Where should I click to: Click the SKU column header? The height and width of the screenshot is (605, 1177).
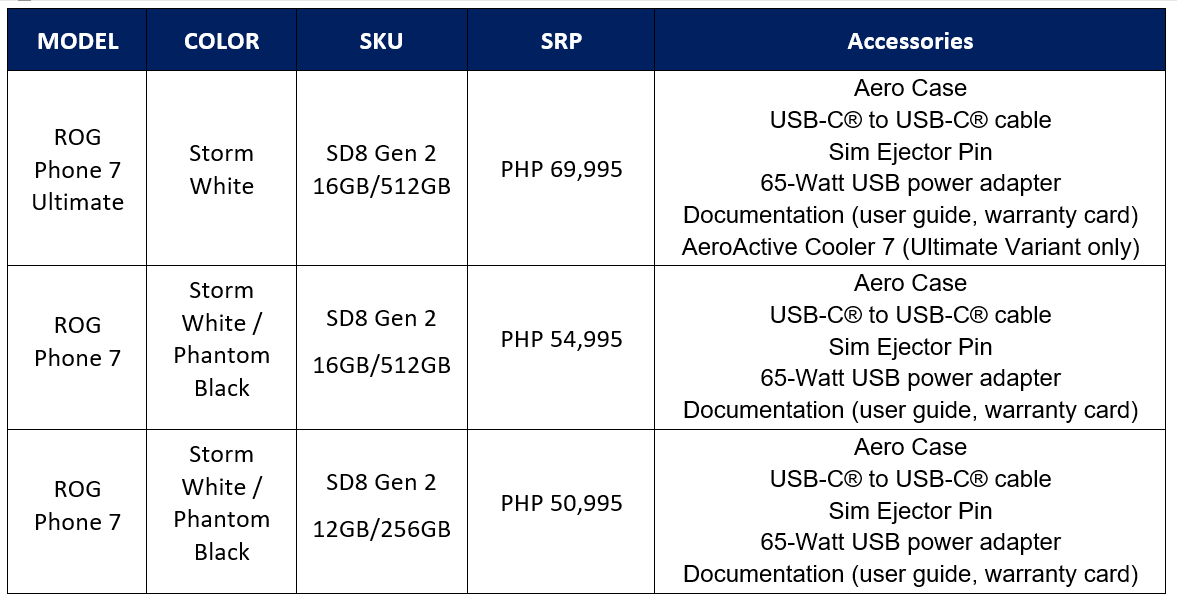381,41
